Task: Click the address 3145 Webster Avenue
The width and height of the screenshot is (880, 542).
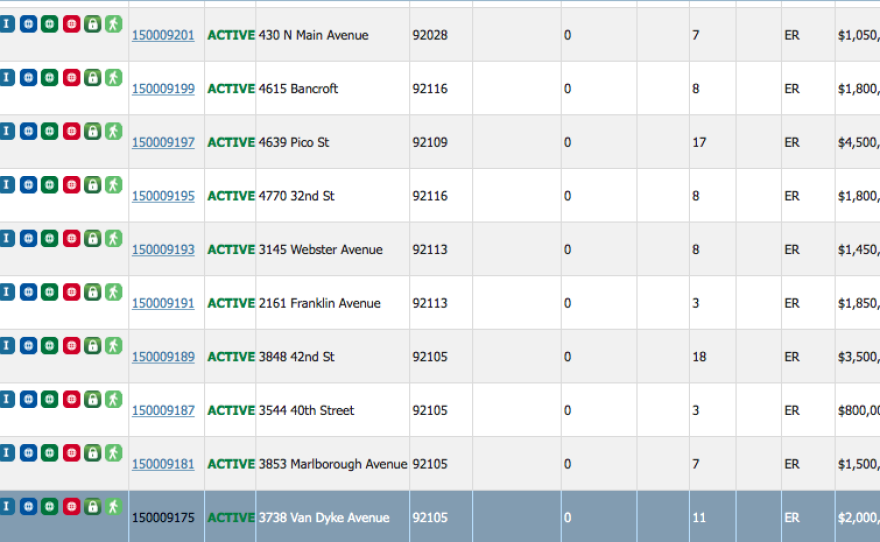Action: (320, 250)
